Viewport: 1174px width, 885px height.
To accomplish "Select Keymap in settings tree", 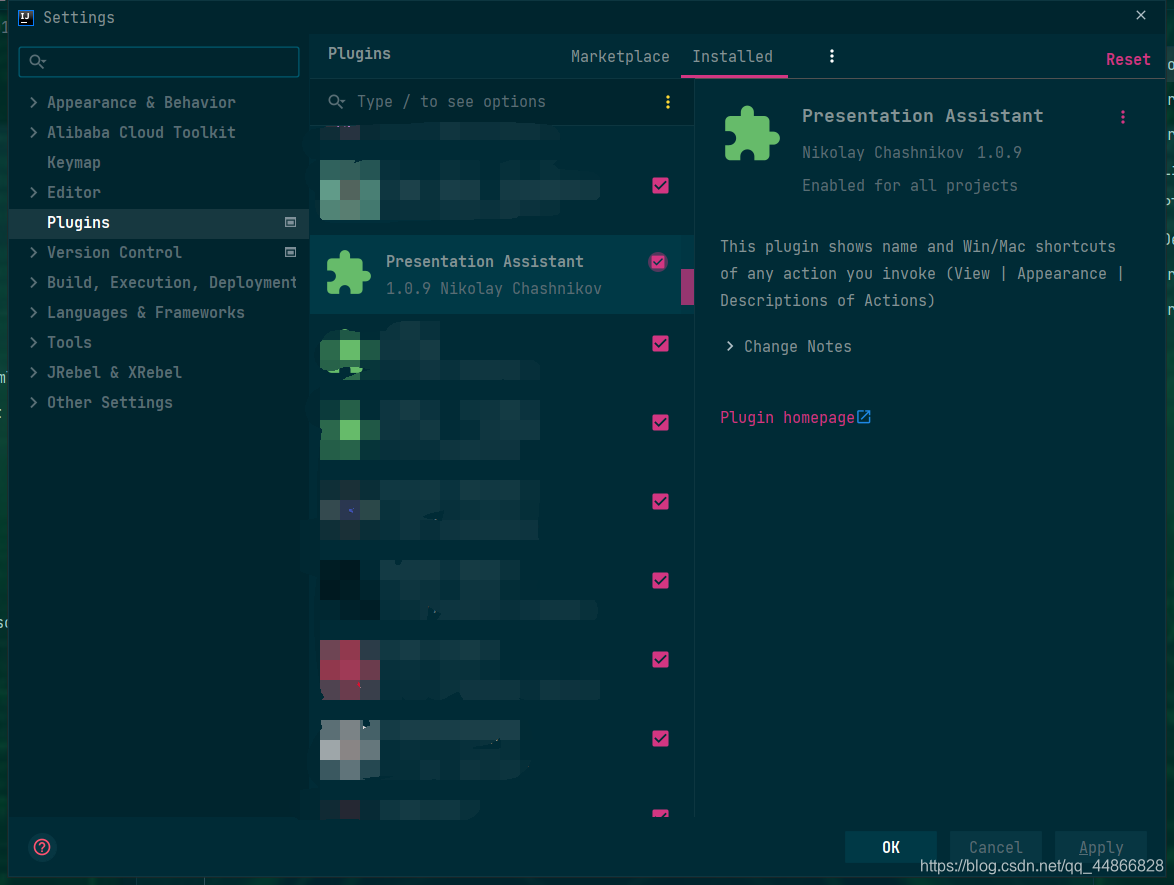I will (x=73, y=162).
